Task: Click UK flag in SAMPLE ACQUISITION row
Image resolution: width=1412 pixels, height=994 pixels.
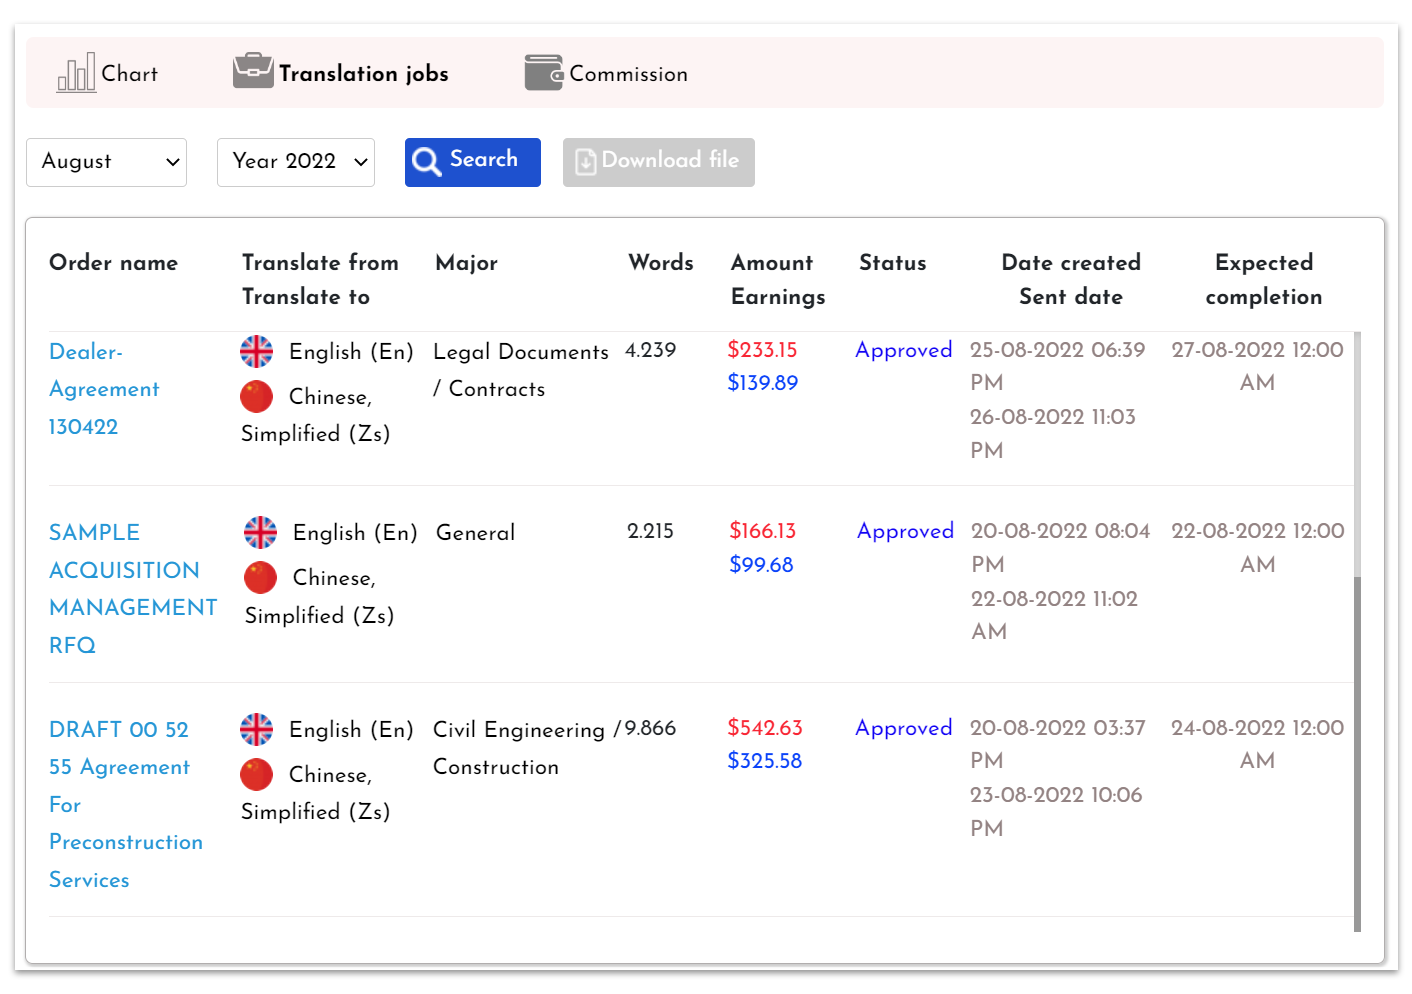Action: tap(261, 533)
